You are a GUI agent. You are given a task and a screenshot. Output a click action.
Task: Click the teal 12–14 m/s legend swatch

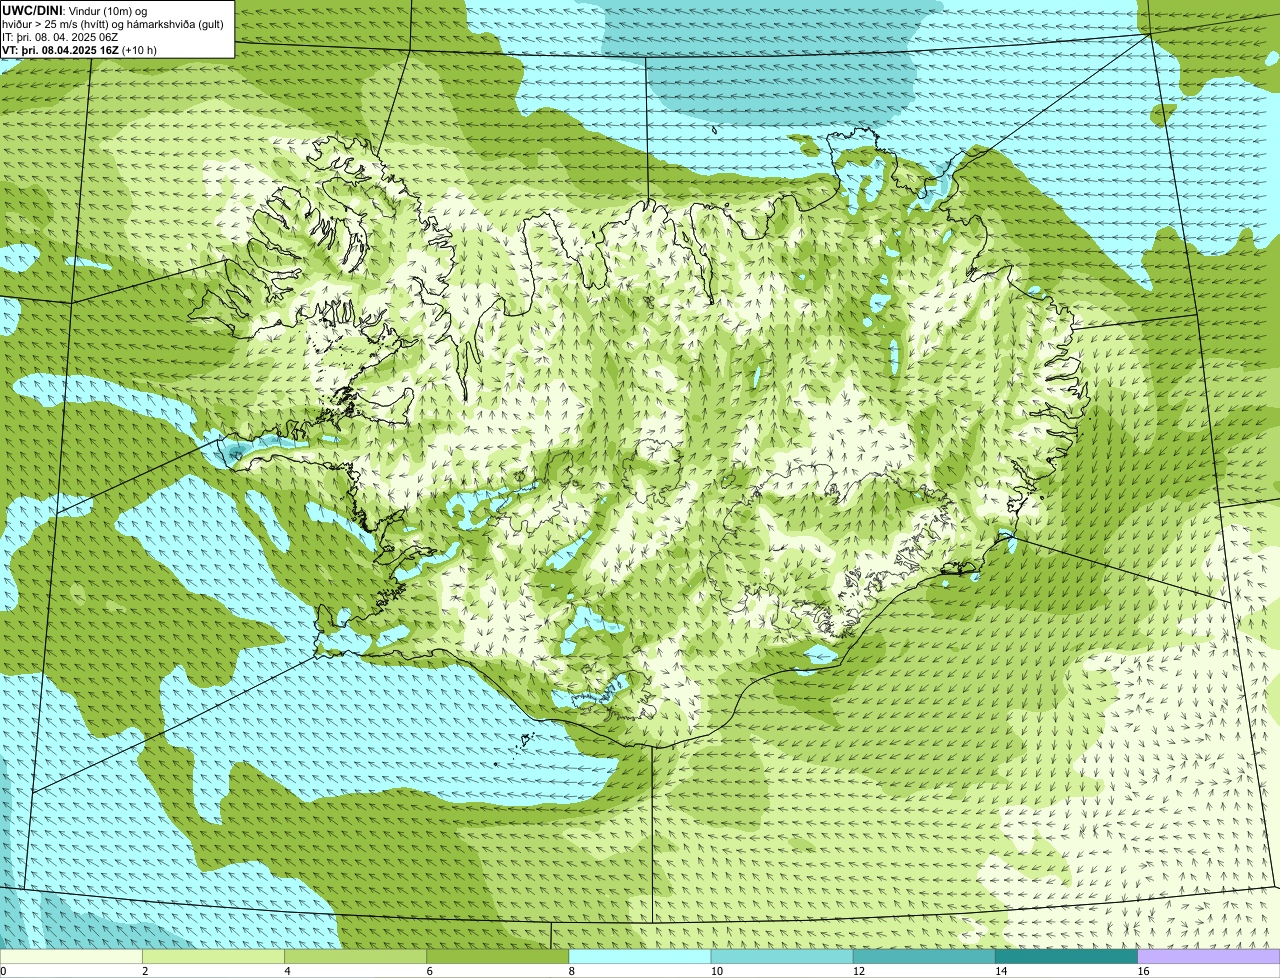click(x=924, y=956)
